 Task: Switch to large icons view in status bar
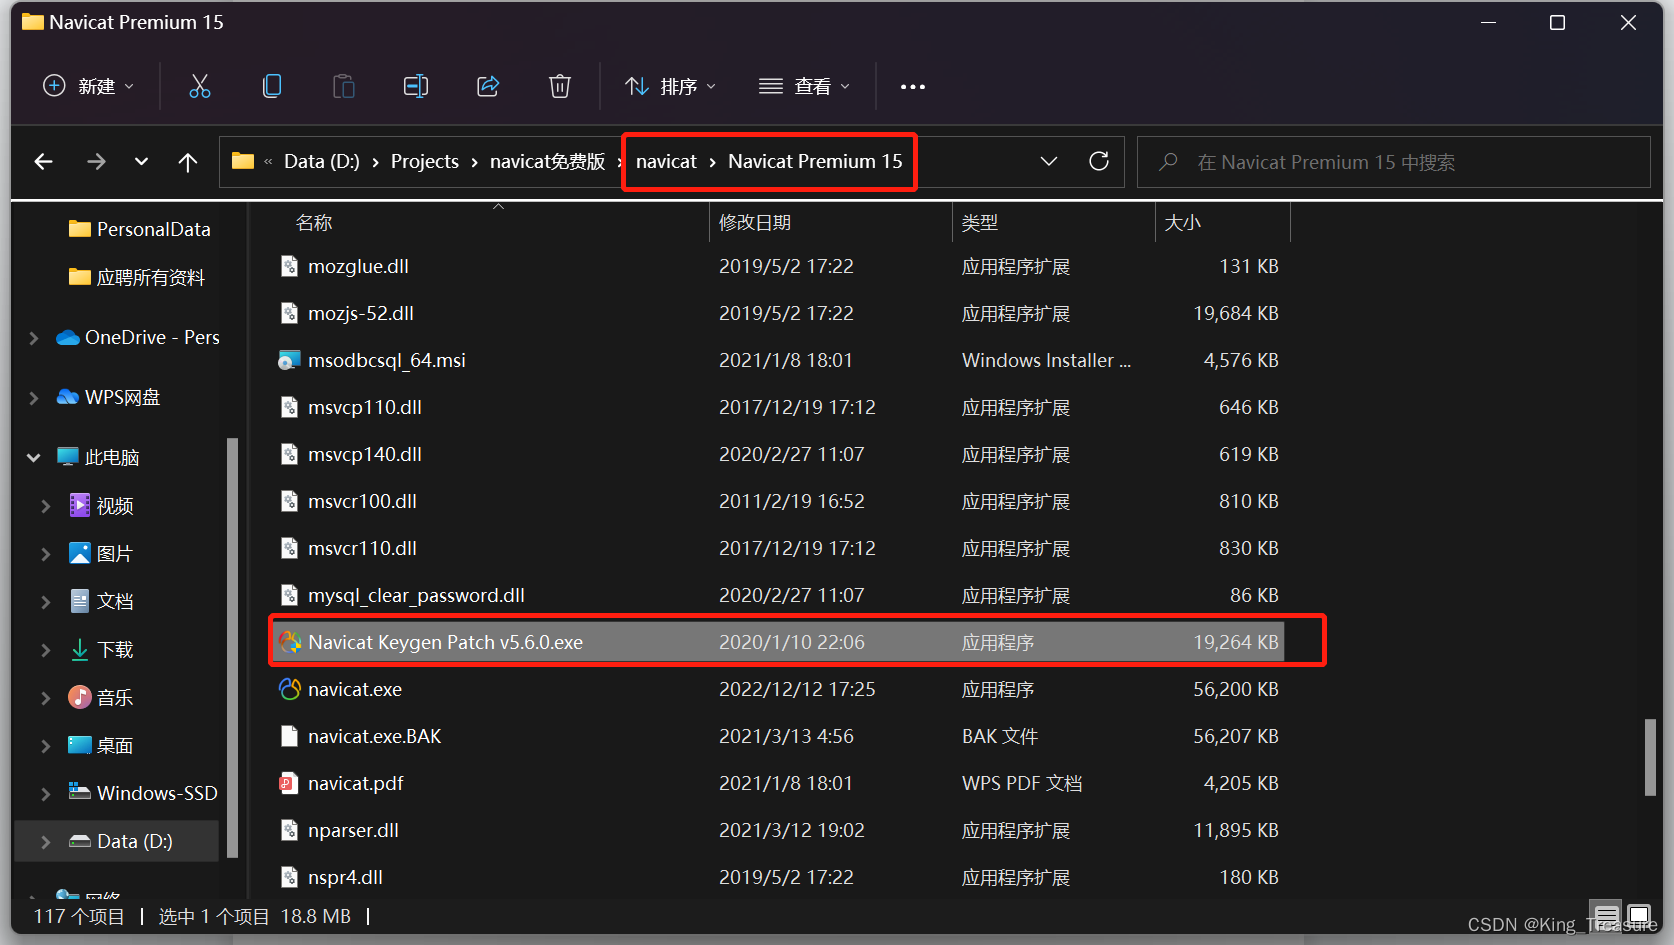[1639, 916]
